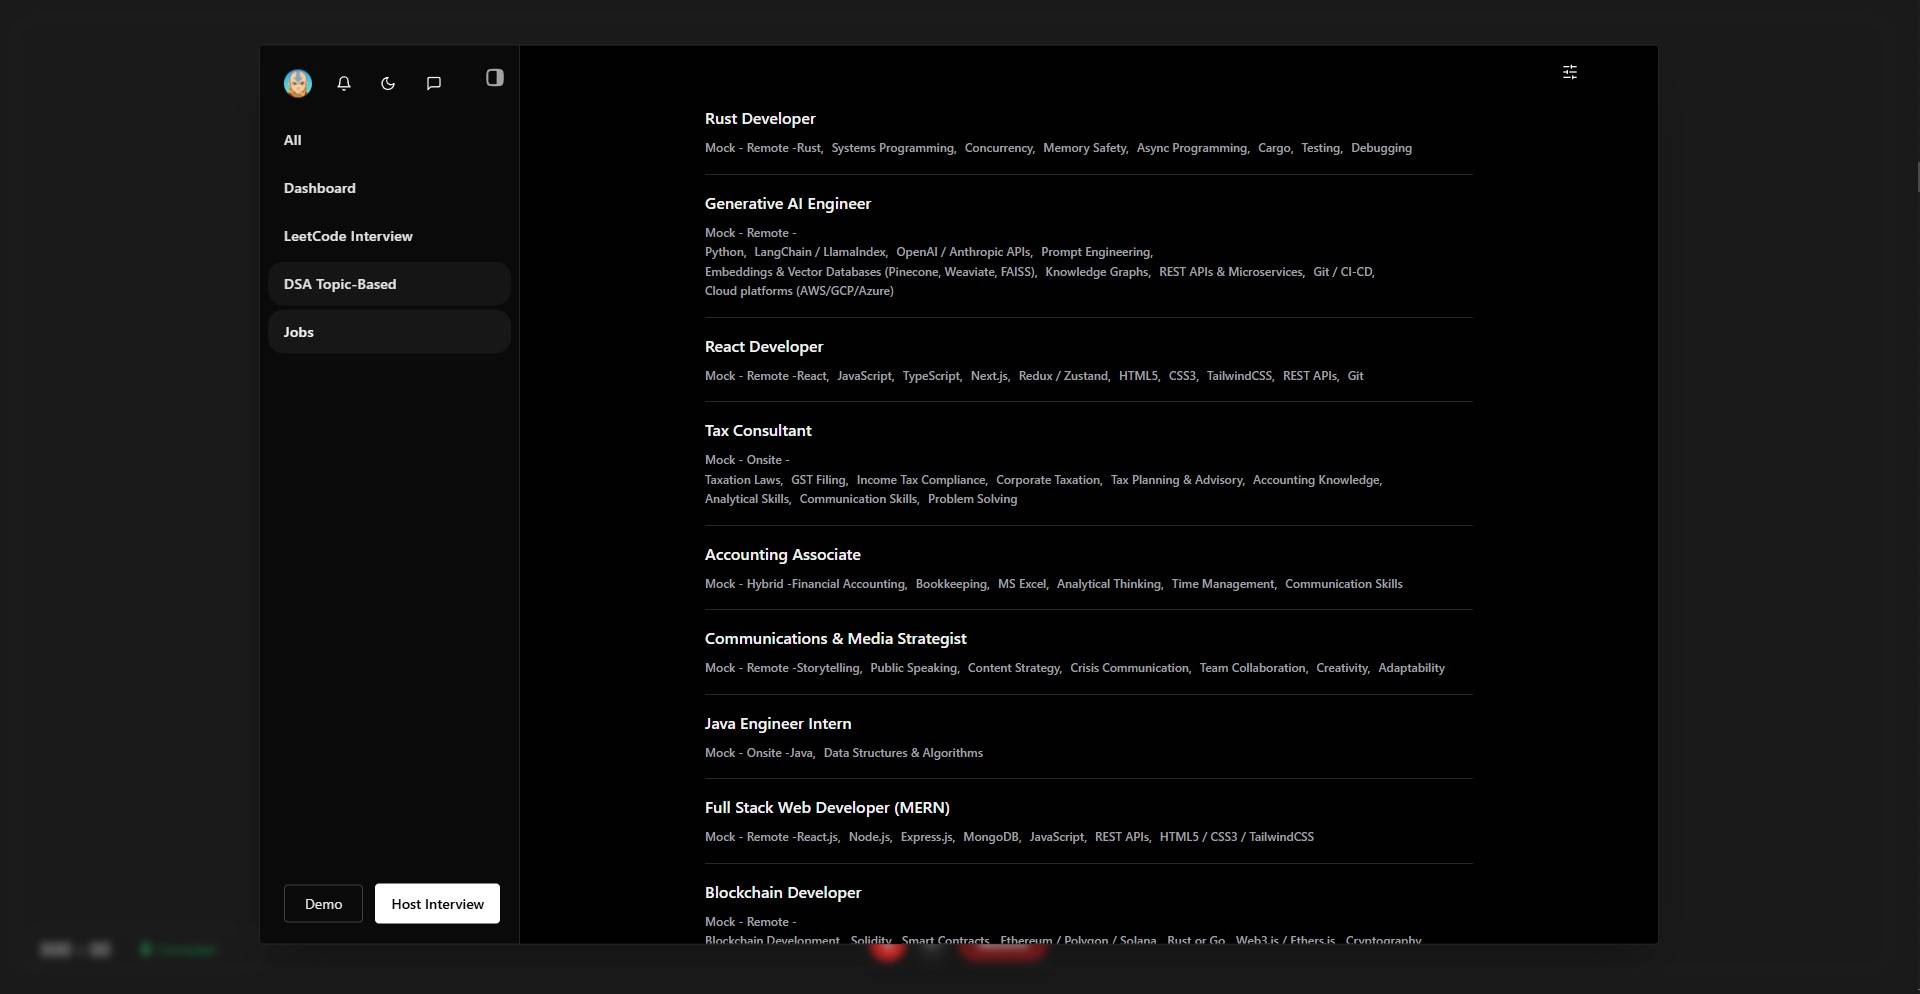Open the filter sliders icon

[1570, 72]
